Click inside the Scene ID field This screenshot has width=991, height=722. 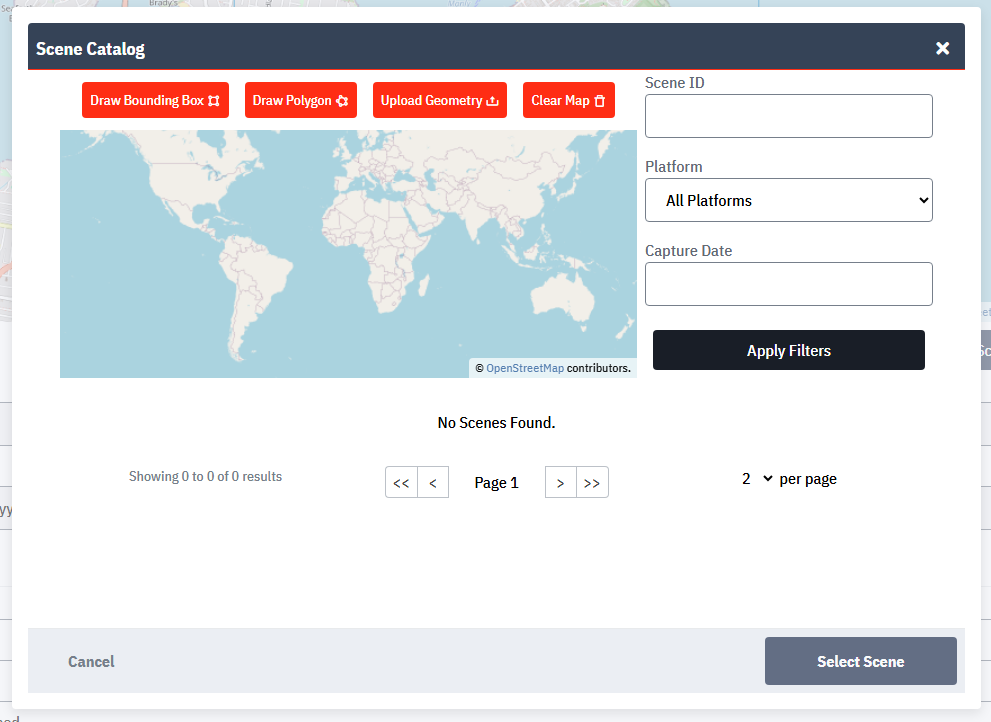tap(788, 116)
